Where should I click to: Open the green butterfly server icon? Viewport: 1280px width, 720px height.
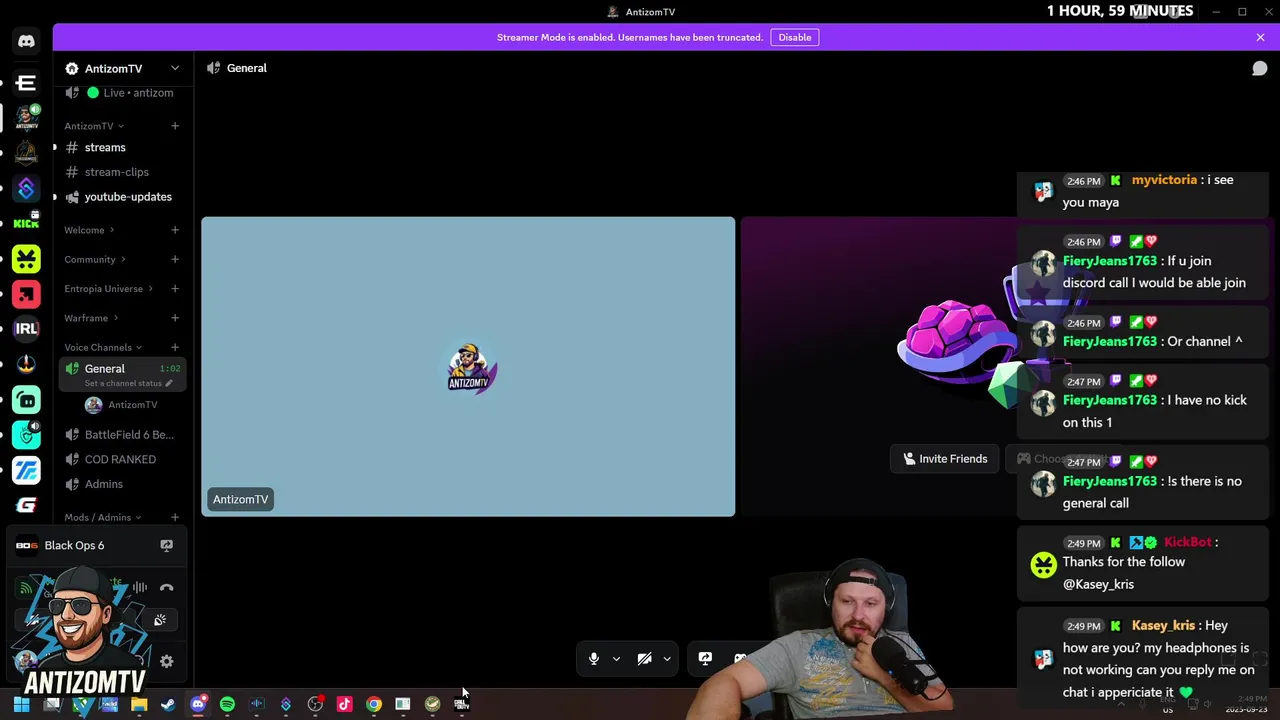(x=26, y=259)
